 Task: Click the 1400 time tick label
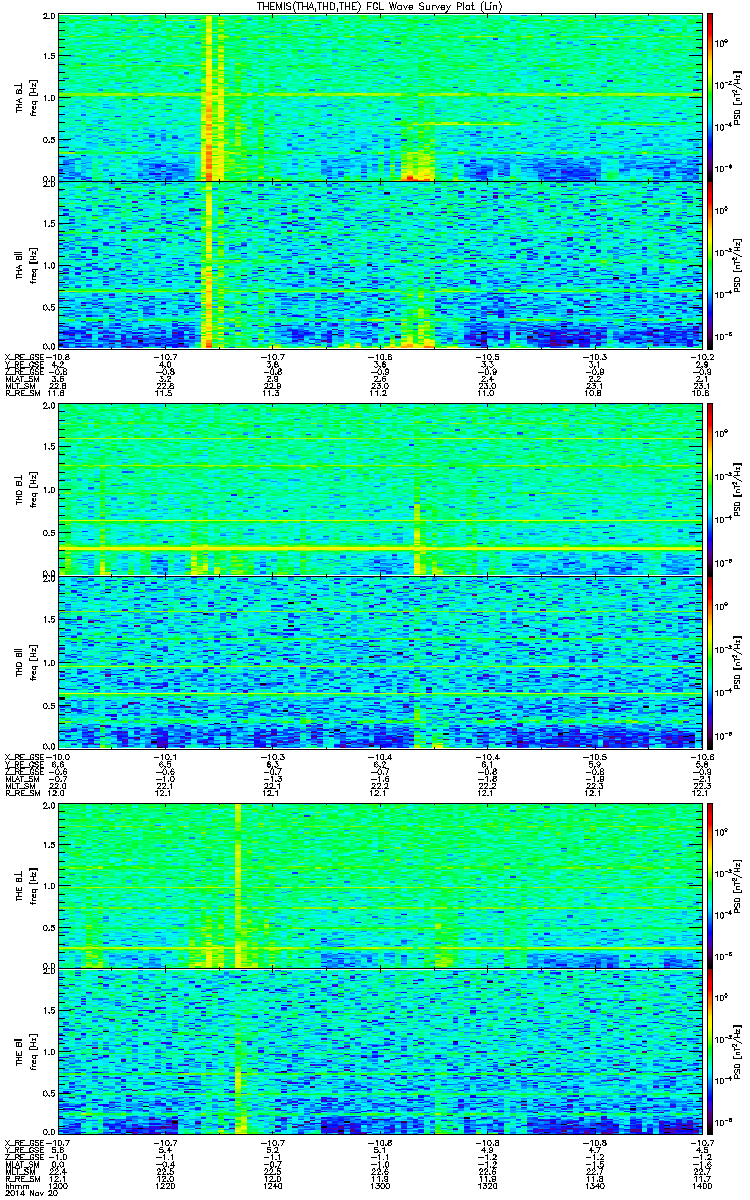(702, 1187)
